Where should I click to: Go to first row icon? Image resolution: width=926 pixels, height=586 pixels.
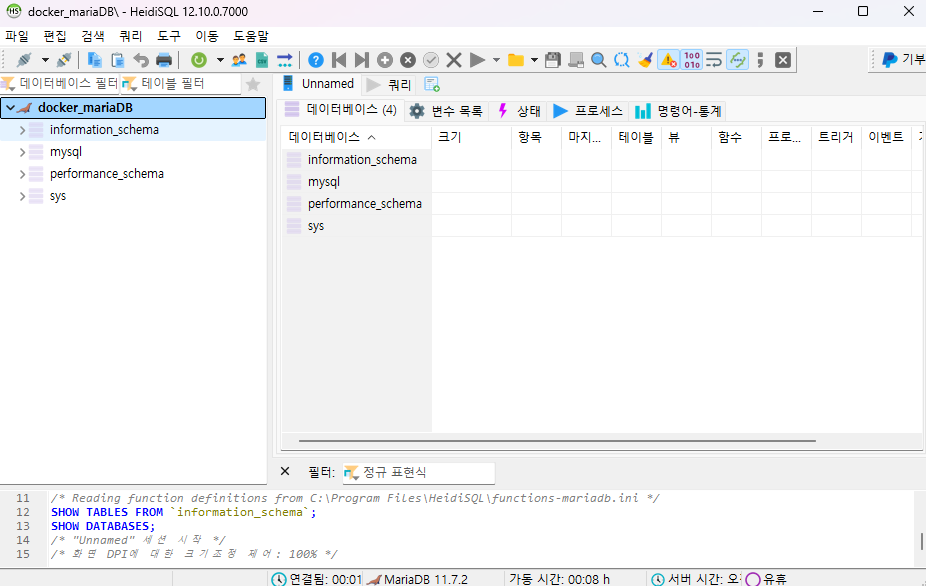(339, 60)
